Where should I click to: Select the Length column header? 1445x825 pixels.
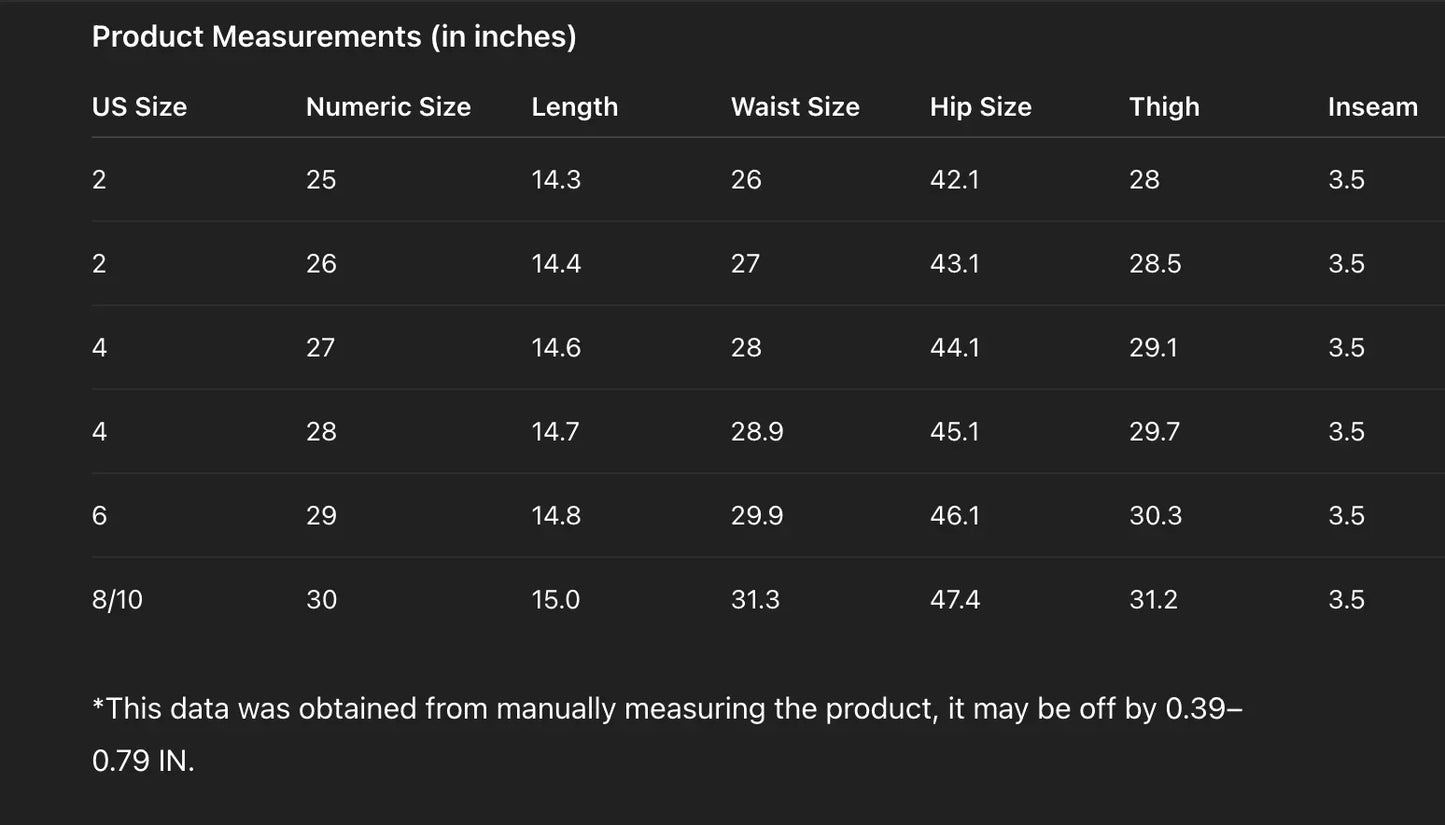pyautogui.click(x=574, y=107)
